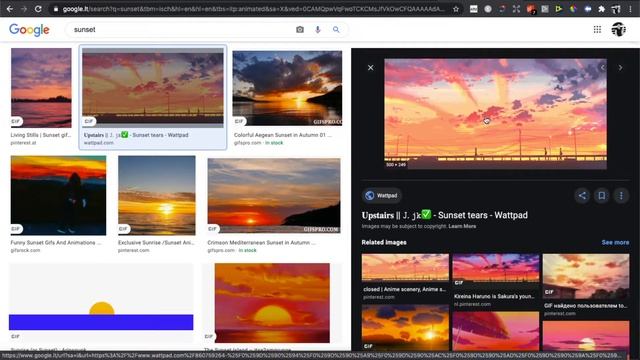This screenshot has width=640, height=360.
Task: Open the red cartoon sunset island gif
Action: [x=272, y=303]
